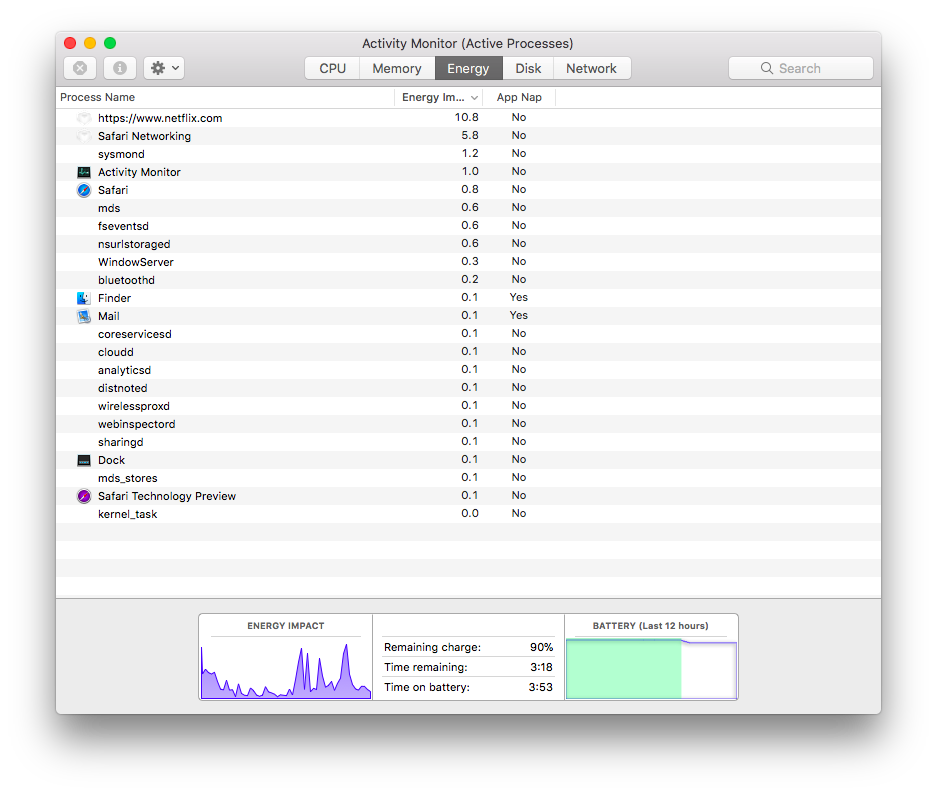Select the wirelessproxd process
Viewport: 937px width, 794px height.
click(134, 406)
